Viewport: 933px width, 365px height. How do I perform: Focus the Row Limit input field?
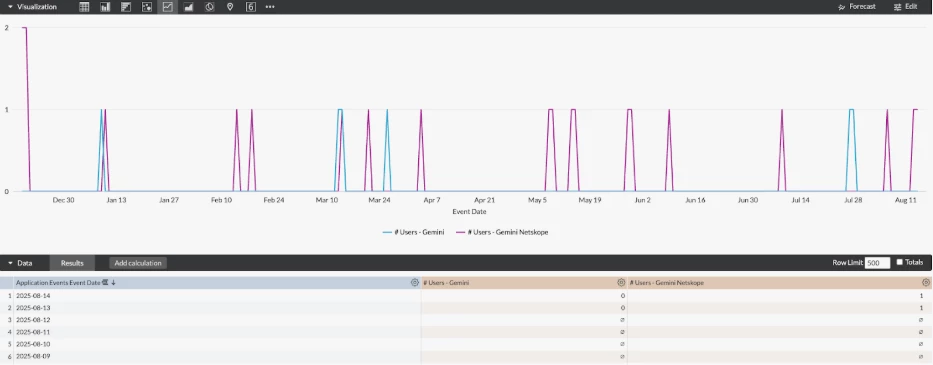pyautogui.click(x=877, y=263)
